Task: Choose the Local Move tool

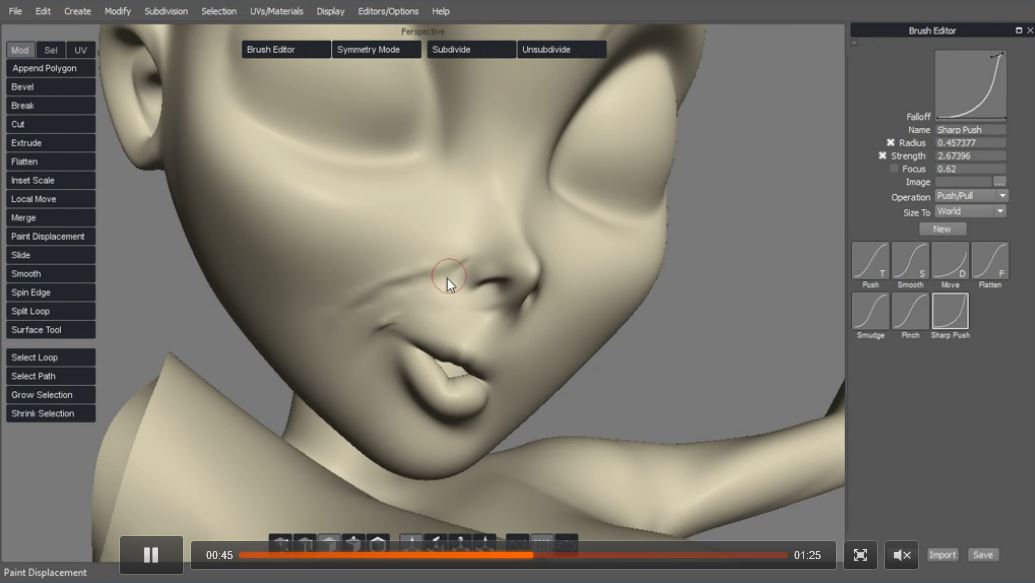Action: pos(51,199)
